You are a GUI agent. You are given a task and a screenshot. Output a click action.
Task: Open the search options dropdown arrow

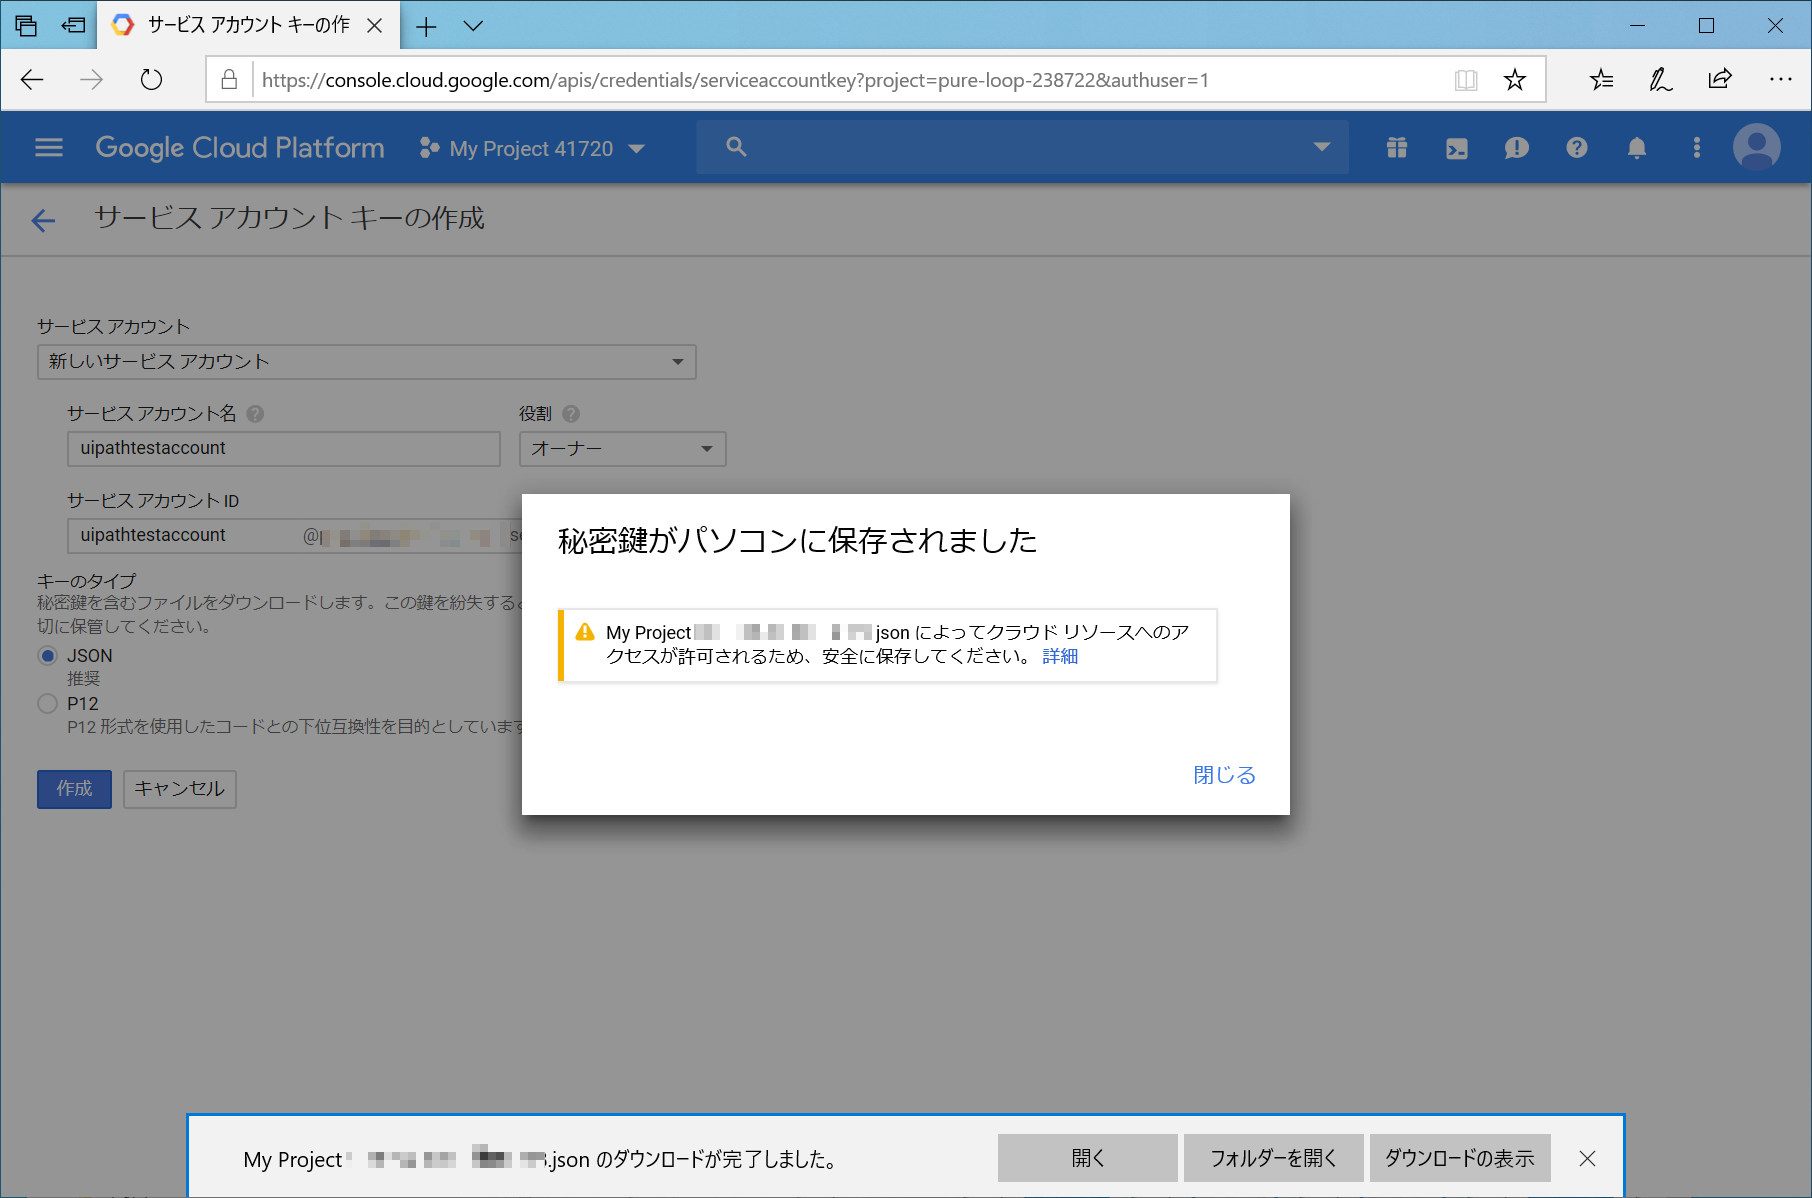pyautogui.click(x=1322, y=147)
